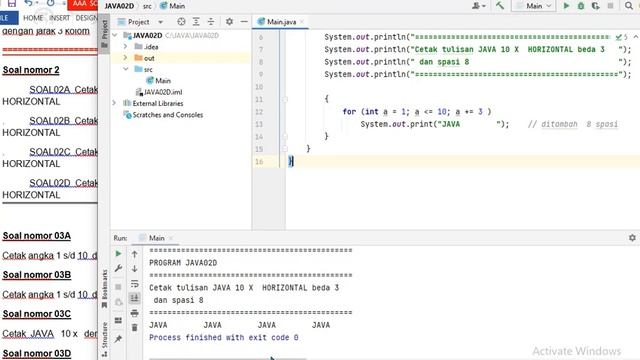Expand all in the Project panel
This screenshot has width=640, height=360.
click(x=196, y=22)
